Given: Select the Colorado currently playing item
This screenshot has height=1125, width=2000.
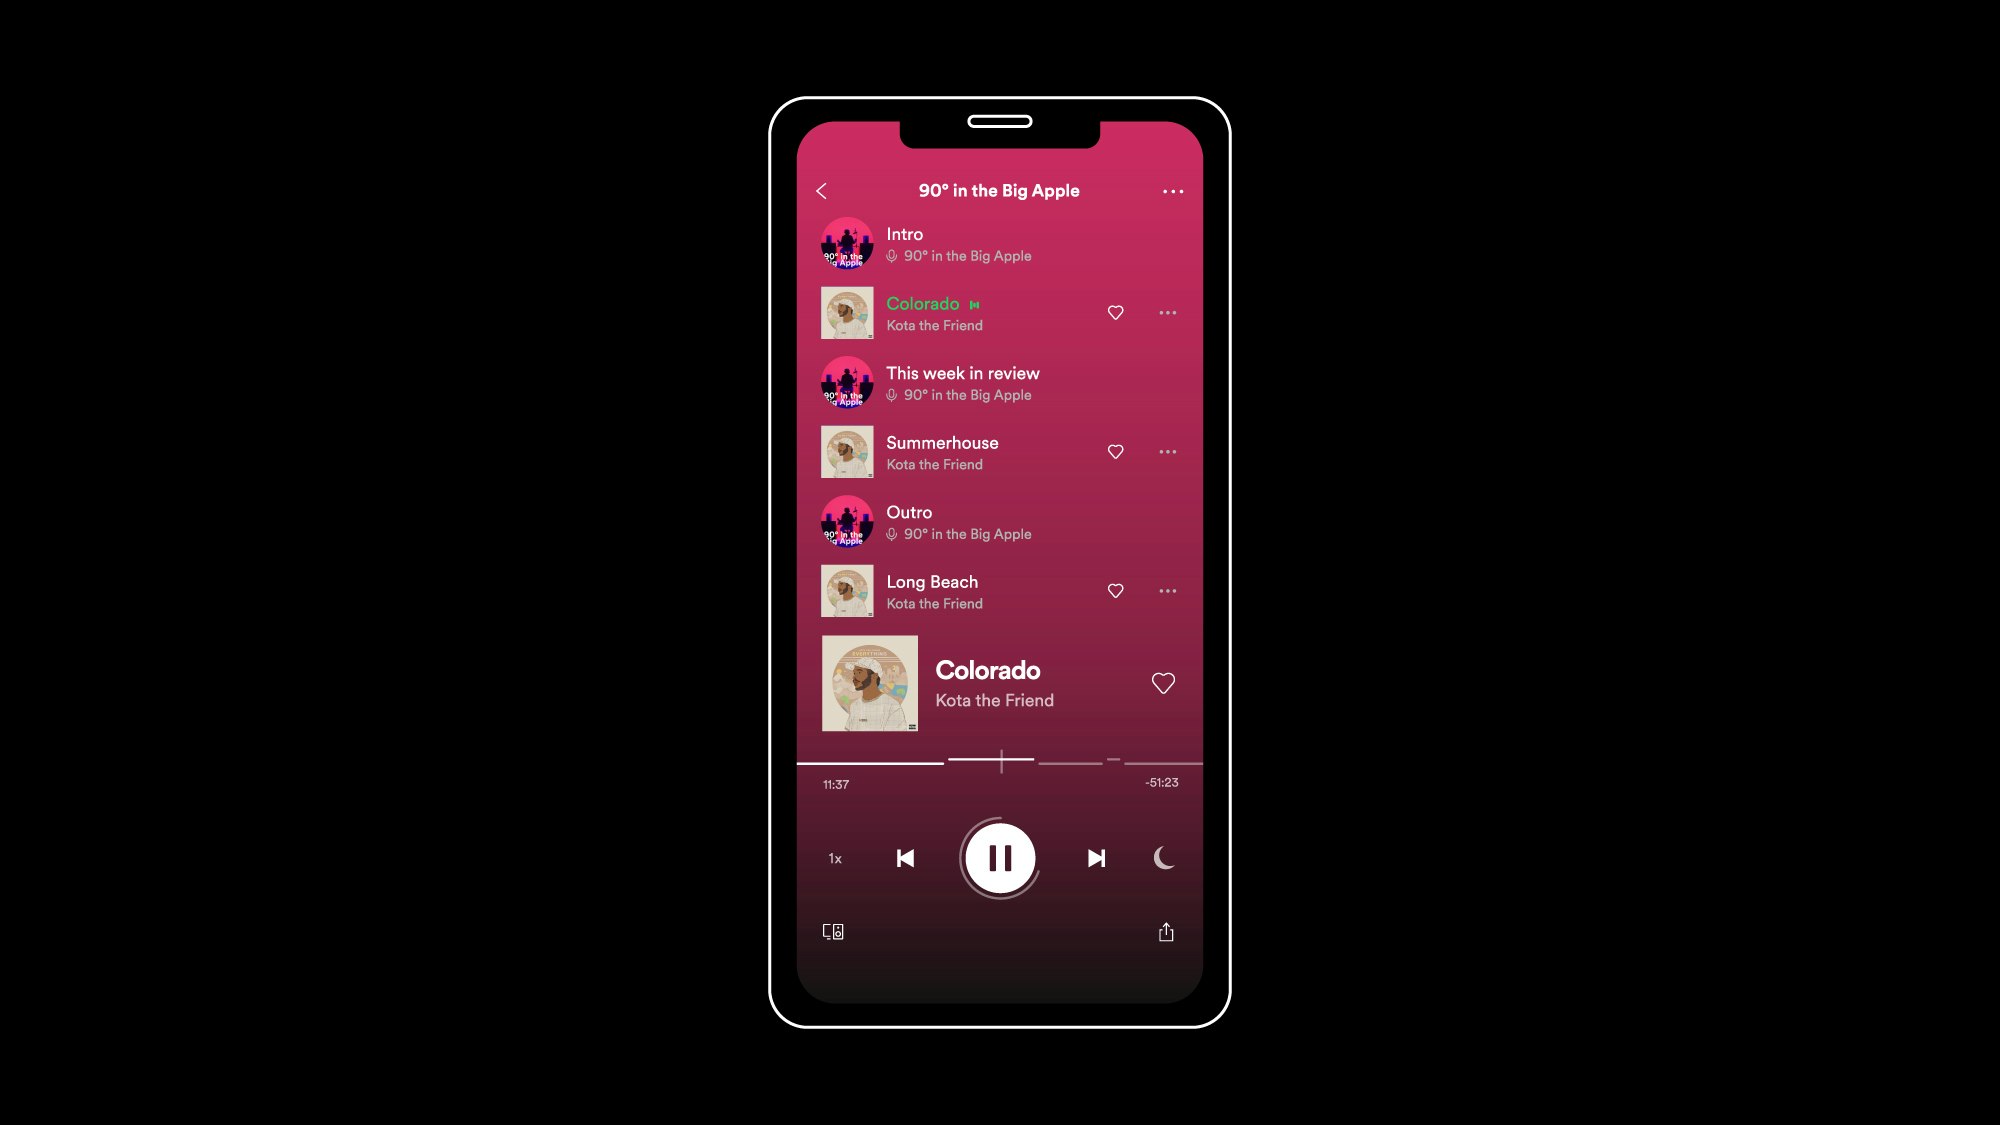Looking at the screenshot, I should tap(999, 312).
